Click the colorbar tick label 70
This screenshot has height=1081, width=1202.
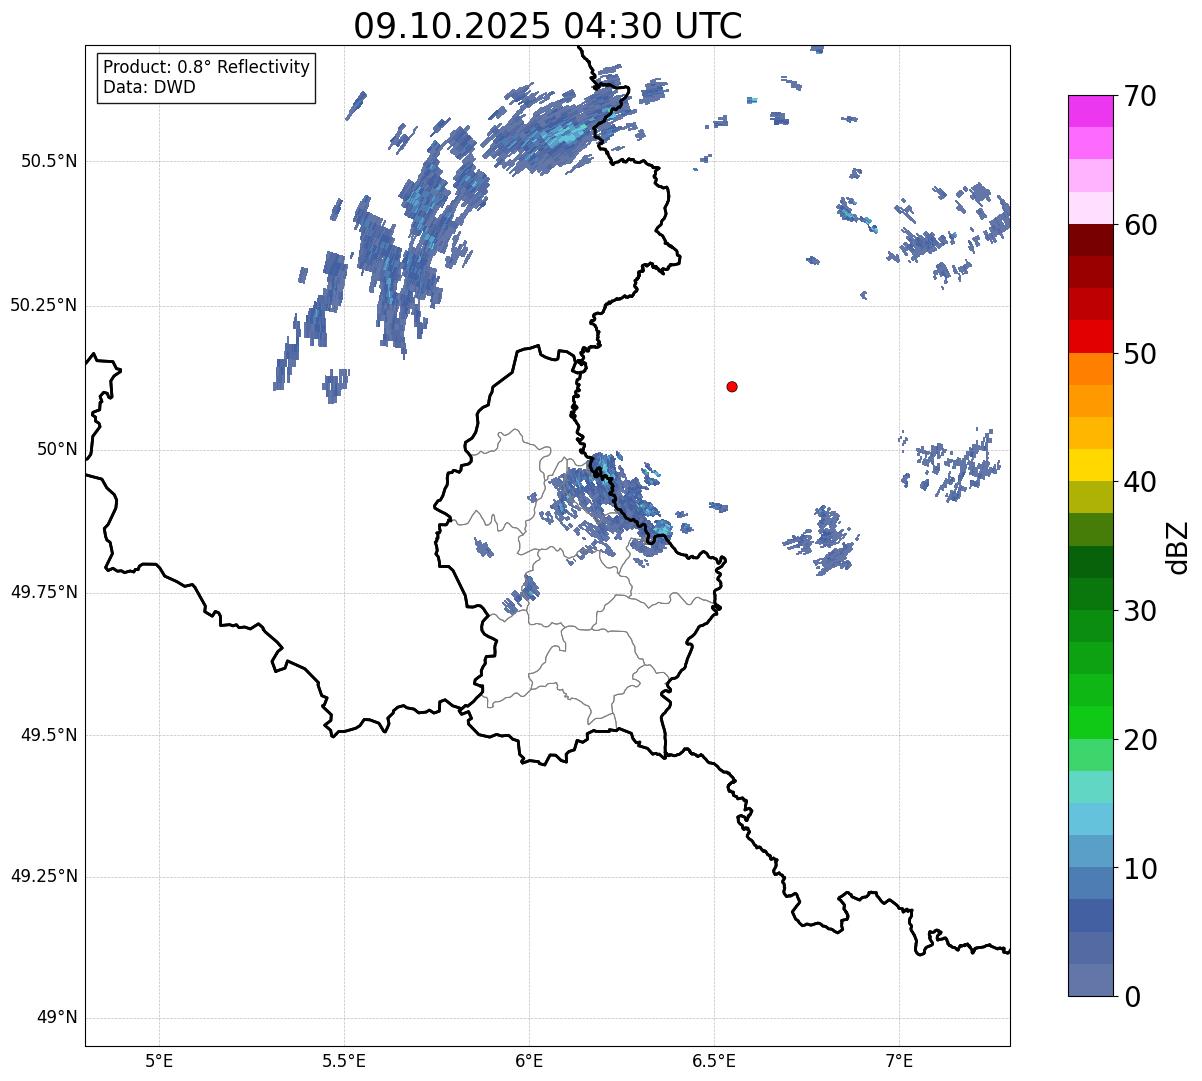tap(1139, 96)
